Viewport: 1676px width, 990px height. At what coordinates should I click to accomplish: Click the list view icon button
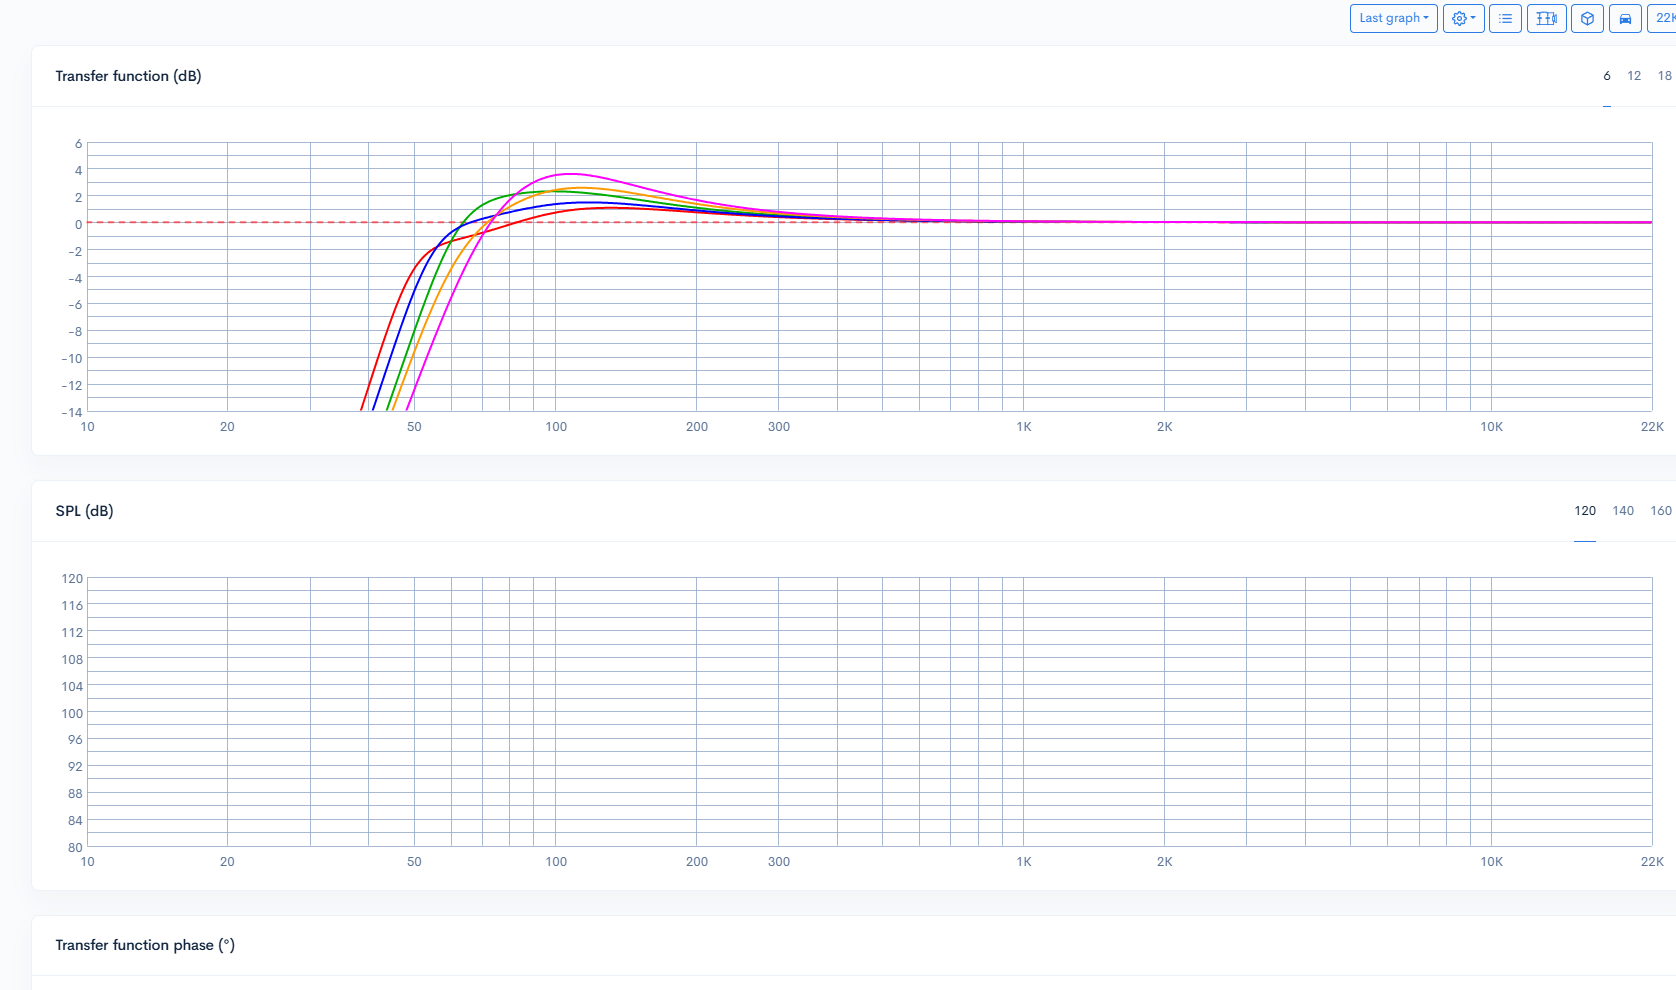pos(1505,18)
